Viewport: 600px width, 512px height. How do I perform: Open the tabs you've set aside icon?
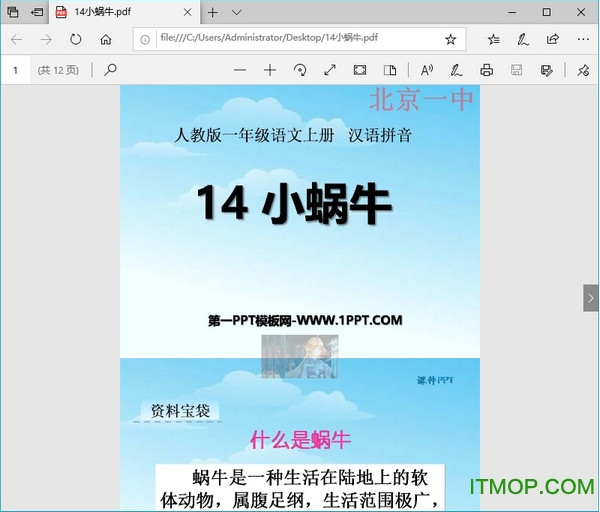pyautogui.click(x=12, y=12)
